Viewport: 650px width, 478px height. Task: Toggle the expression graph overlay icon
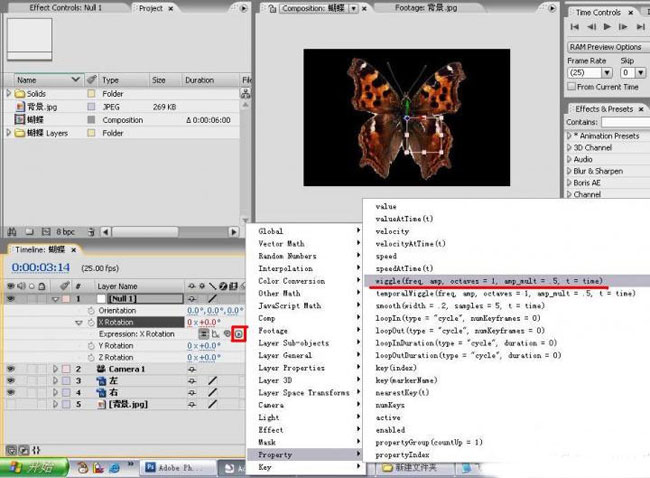point(215,333)
